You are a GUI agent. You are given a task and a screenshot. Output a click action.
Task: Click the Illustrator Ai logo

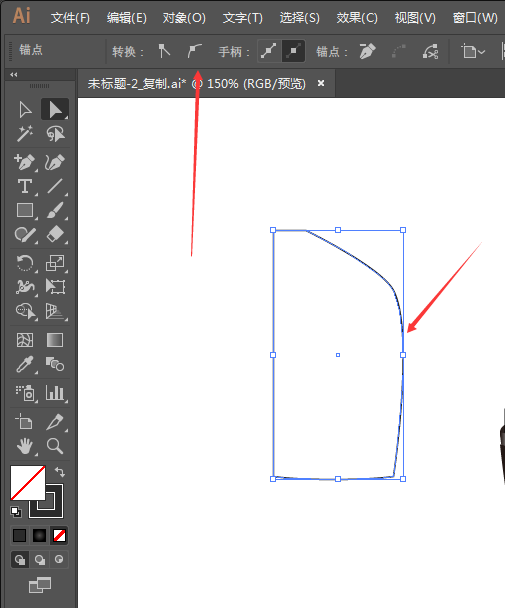[21, 16]
